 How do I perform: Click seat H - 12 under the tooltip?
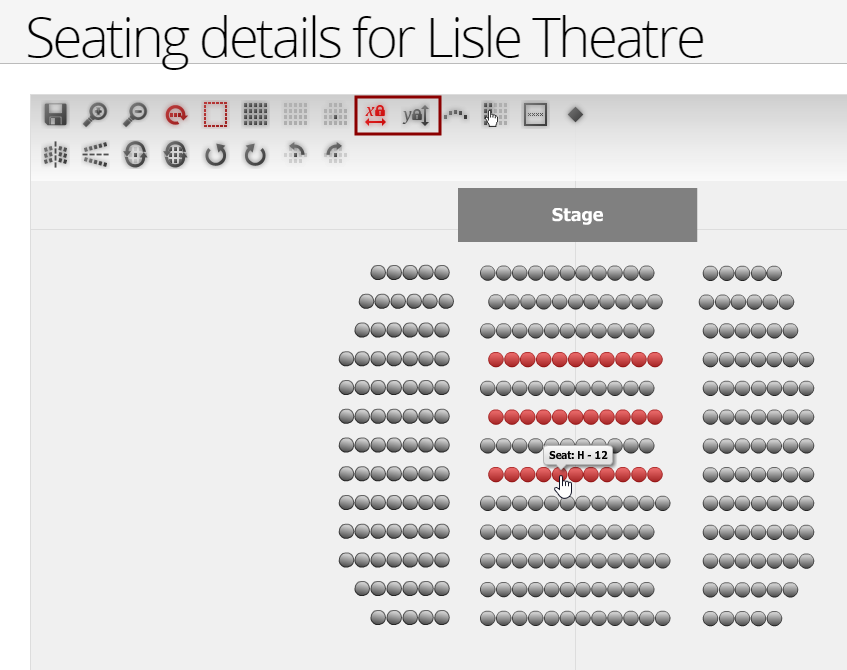click(x=560, y=474)
